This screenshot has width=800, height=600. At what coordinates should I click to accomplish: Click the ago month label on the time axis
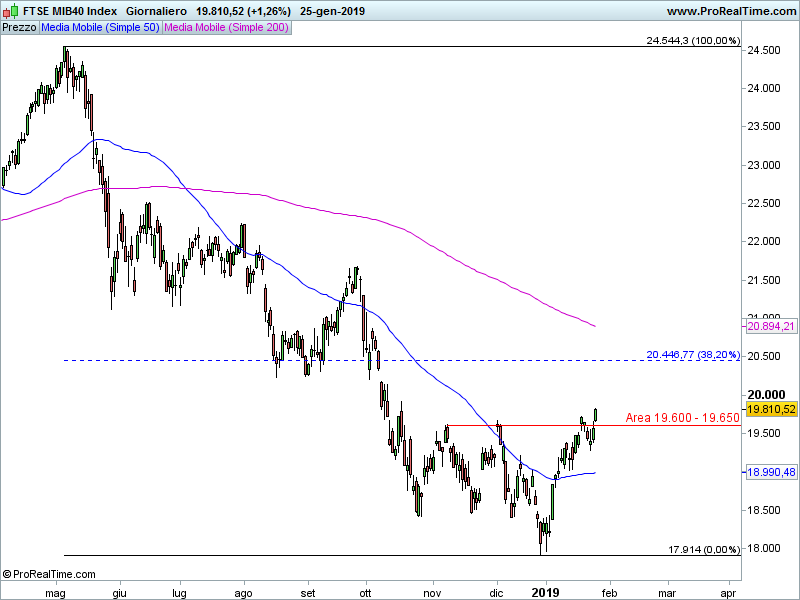point(243,593)
